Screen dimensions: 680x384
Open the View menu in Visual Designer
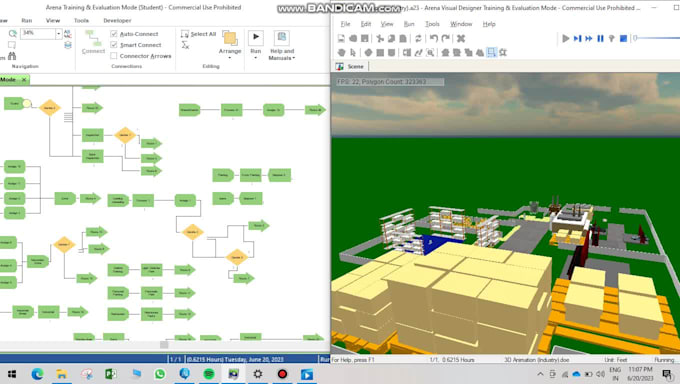pyautogui.click(x=387, y=24)
